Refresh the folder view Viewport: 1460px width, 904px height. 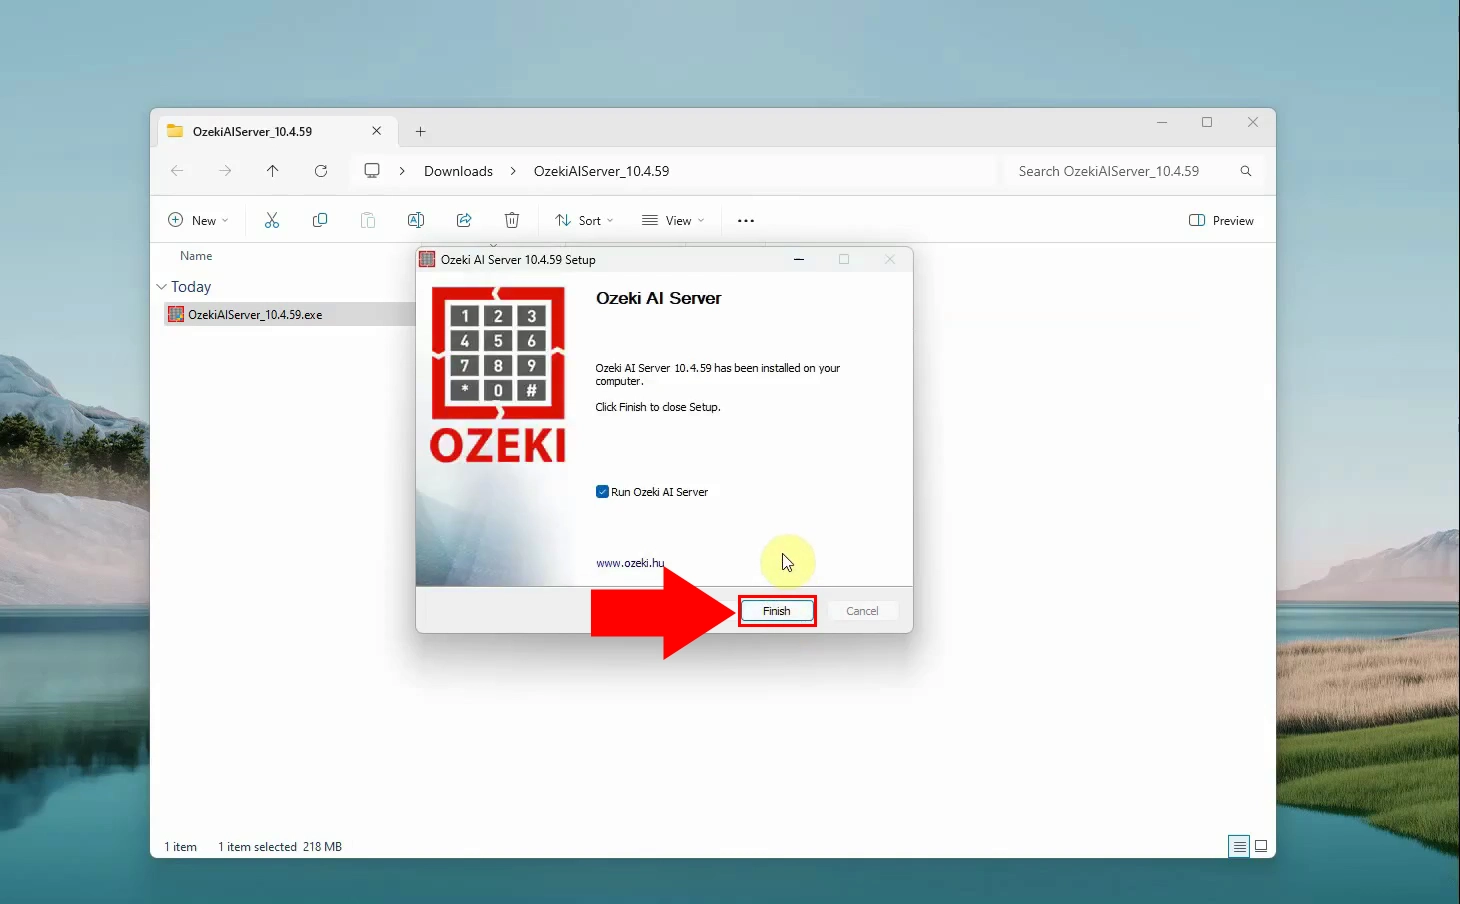tap(321, 171)
